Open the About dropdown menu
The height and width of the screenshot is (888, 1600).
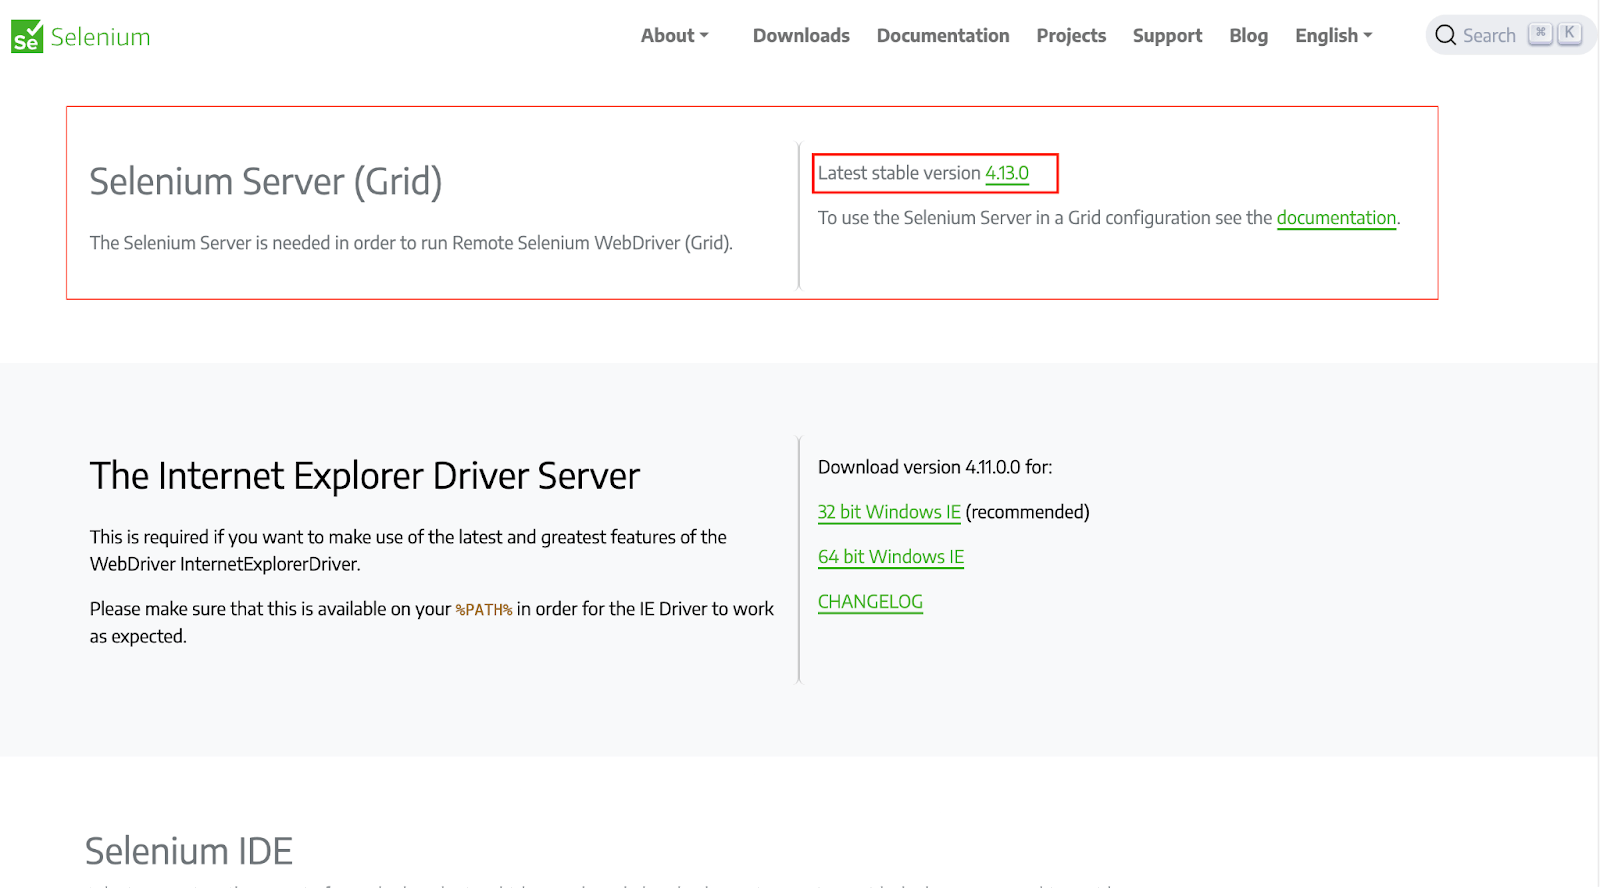coord(675,35)
